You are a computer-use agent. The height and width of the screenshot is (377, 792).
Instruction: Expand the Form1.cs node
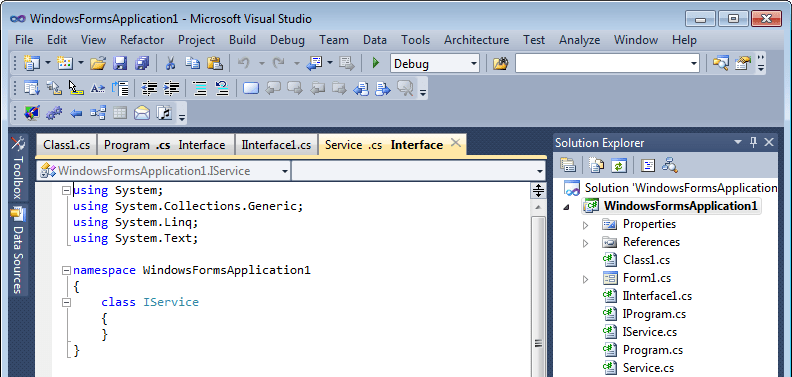585,278
